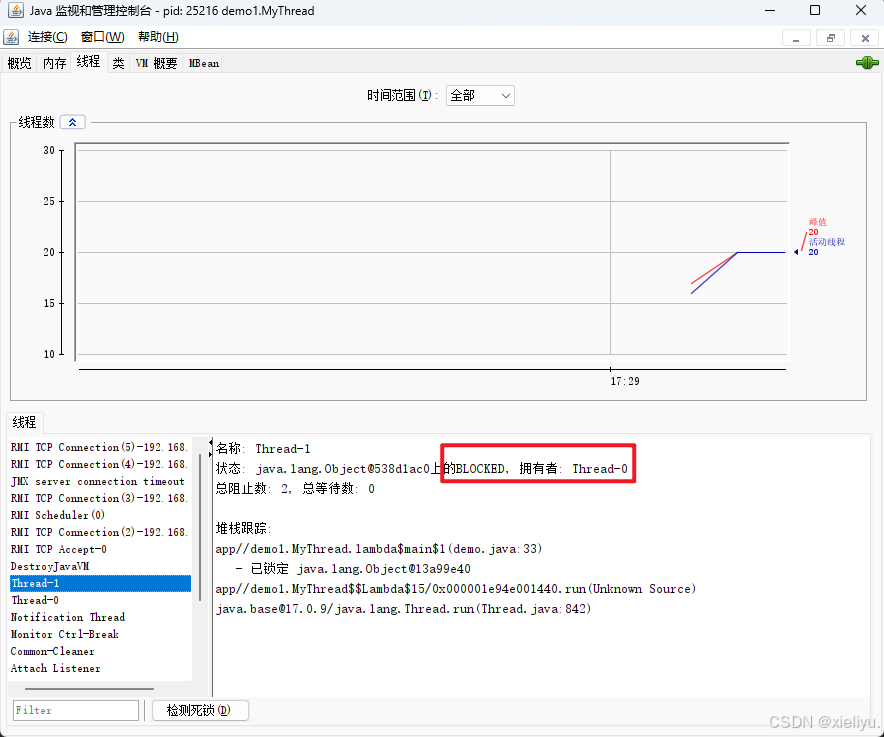This screenshot has width=884, height=737.
Task: Click the MyThread$$Lambda$15 stack line
Action: point(456,589)
